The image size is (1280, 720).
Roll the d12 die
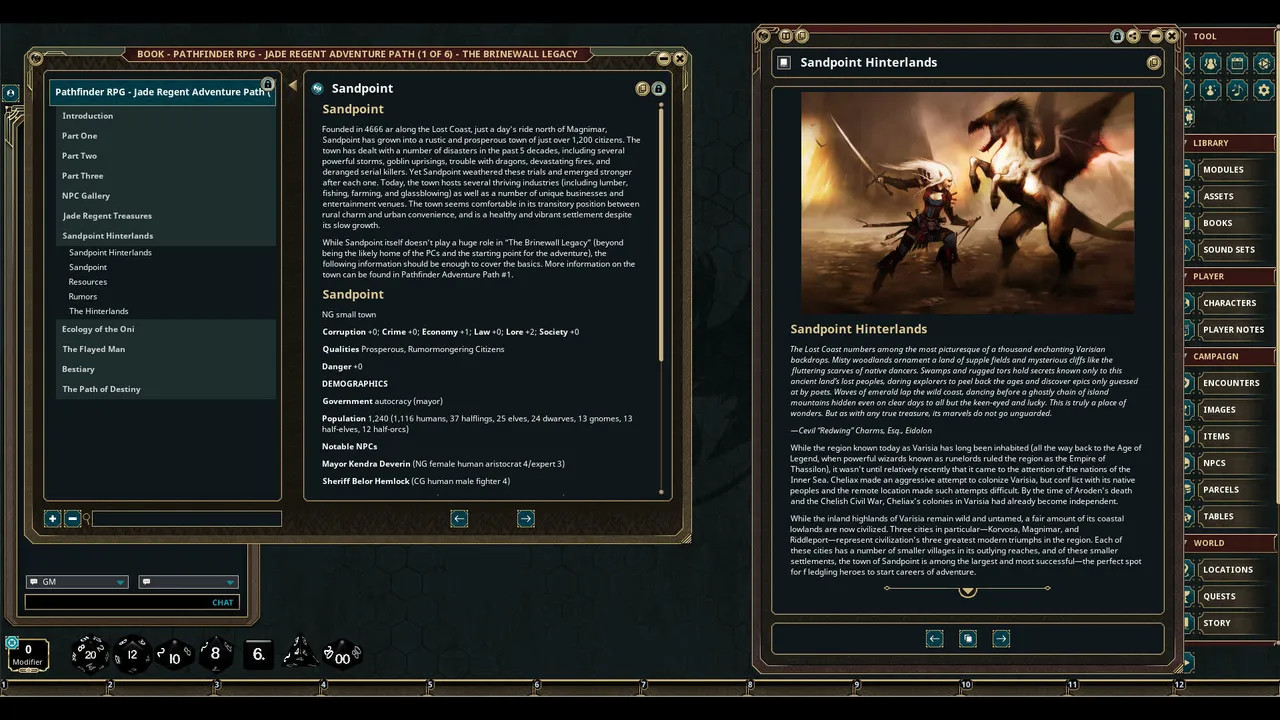click(132, 654)
